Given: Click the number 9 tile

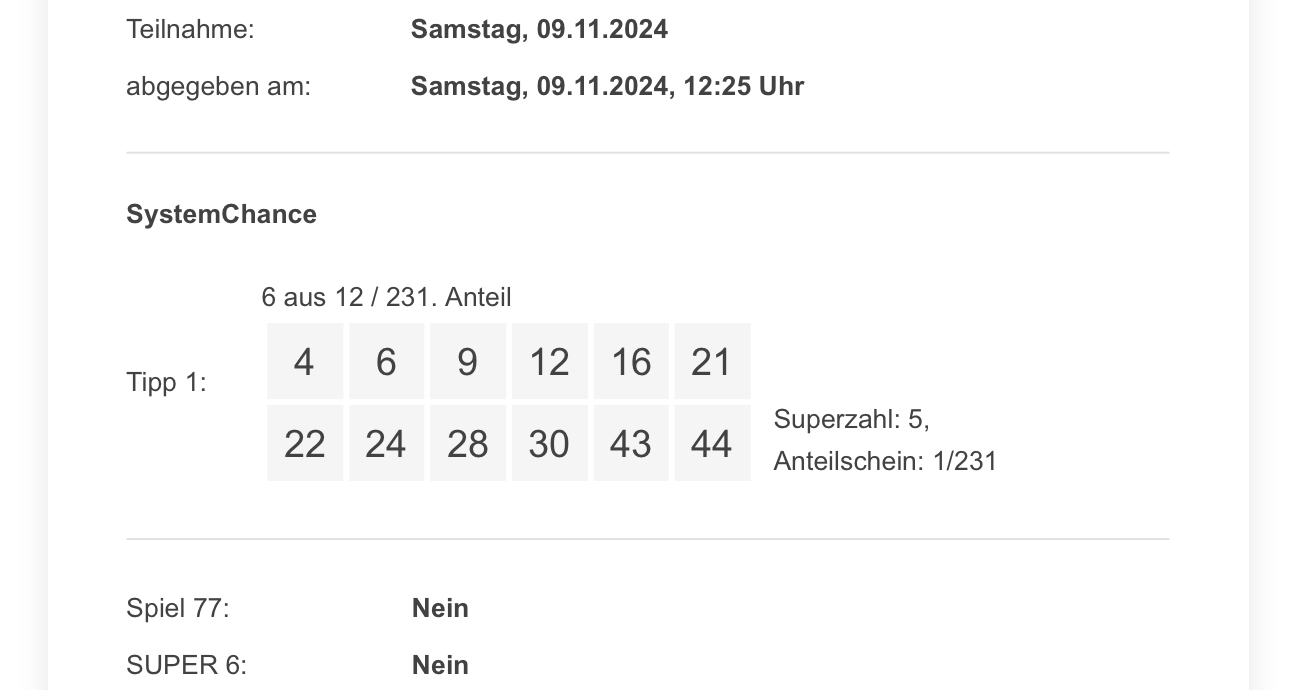Looking at the screenshot, I should click(468, 361).
